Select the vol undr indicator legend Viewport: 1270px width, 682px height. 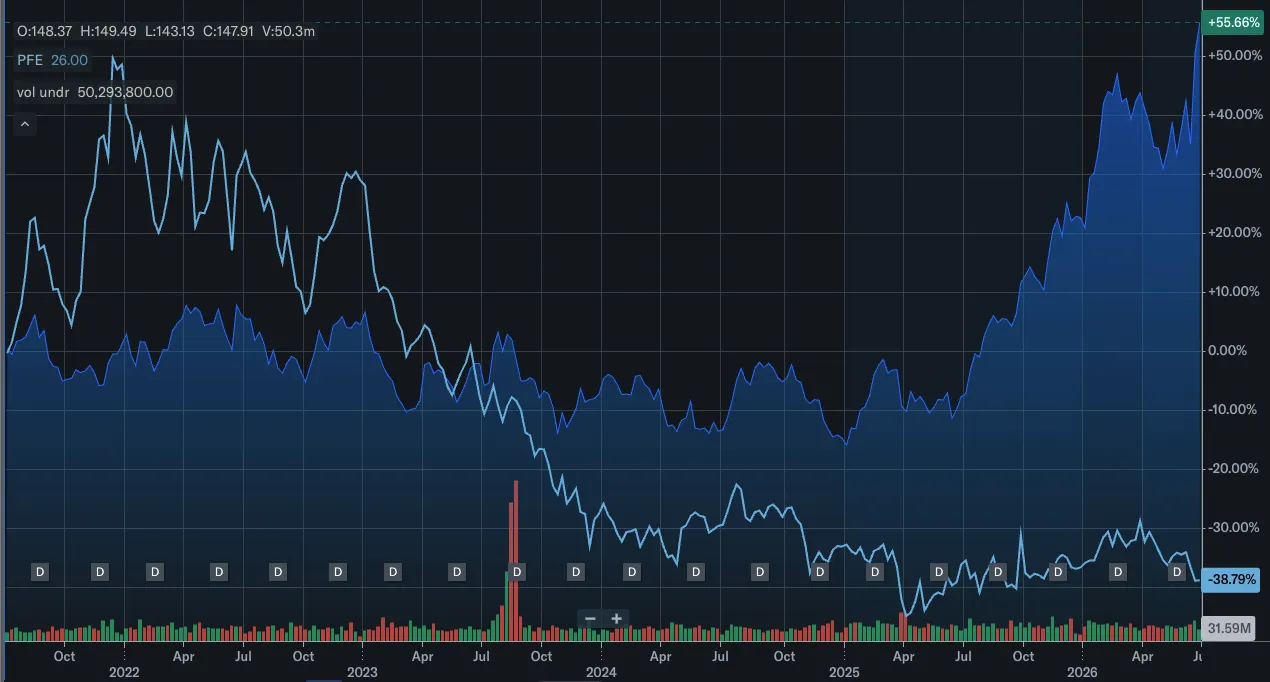pyautogui.click(x=95, y=92)
